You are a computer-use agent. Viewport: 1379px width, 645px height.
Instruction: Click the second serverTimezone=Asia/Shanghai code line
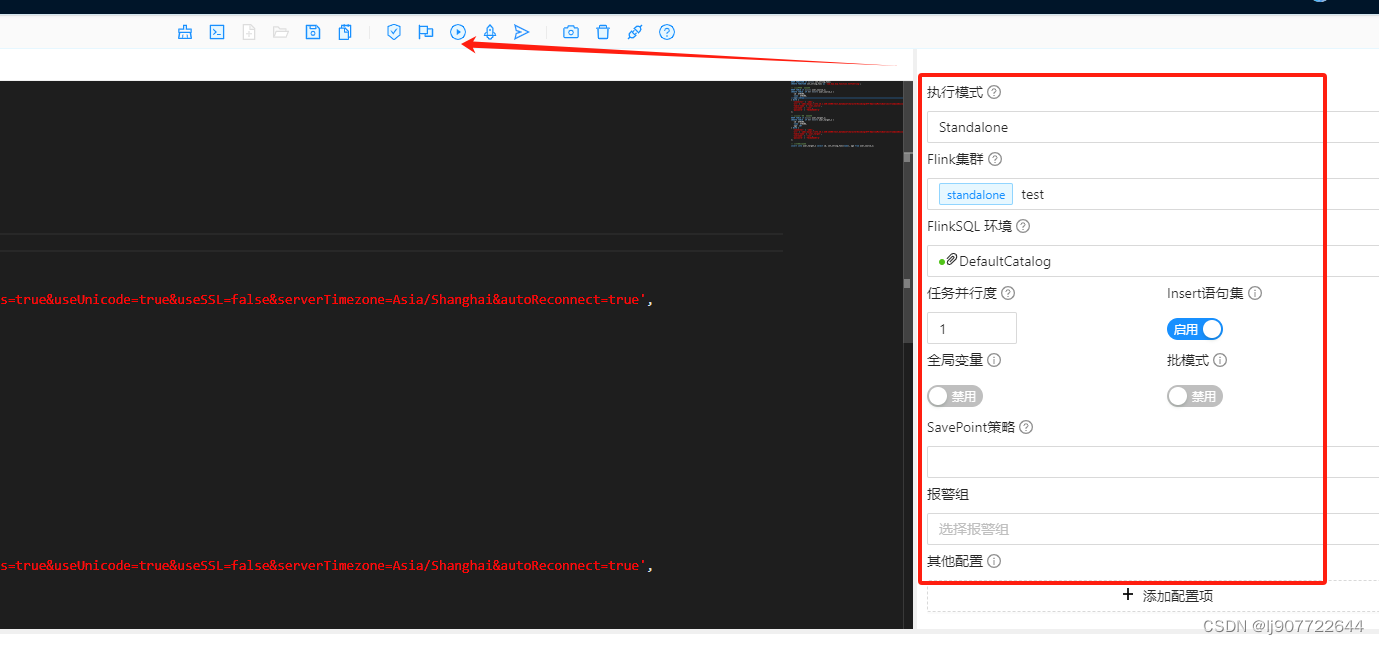click(327, 565)
